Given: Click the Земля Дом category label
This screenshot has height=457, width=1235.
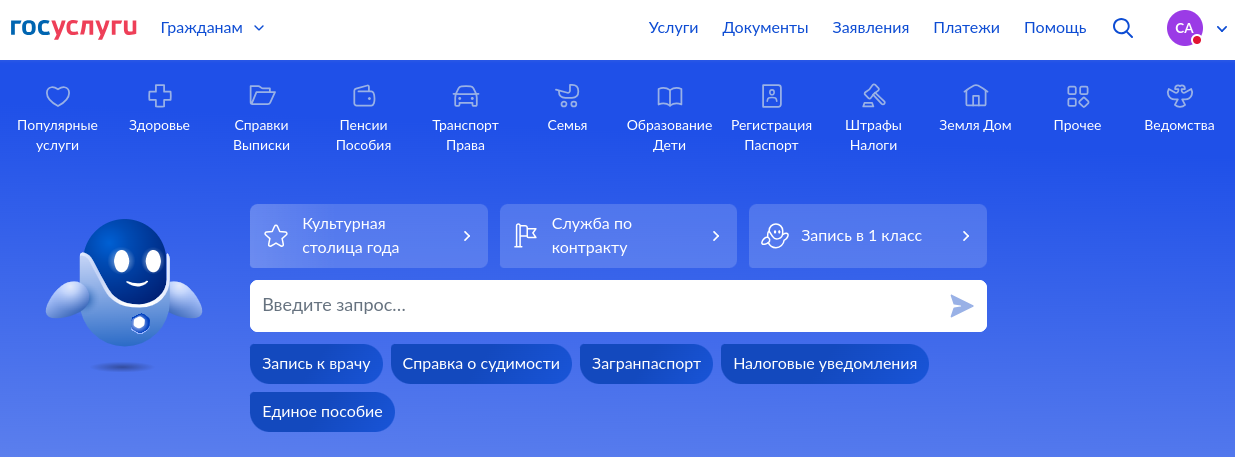Looking at the screenshot, I should (x=975, y=126).
